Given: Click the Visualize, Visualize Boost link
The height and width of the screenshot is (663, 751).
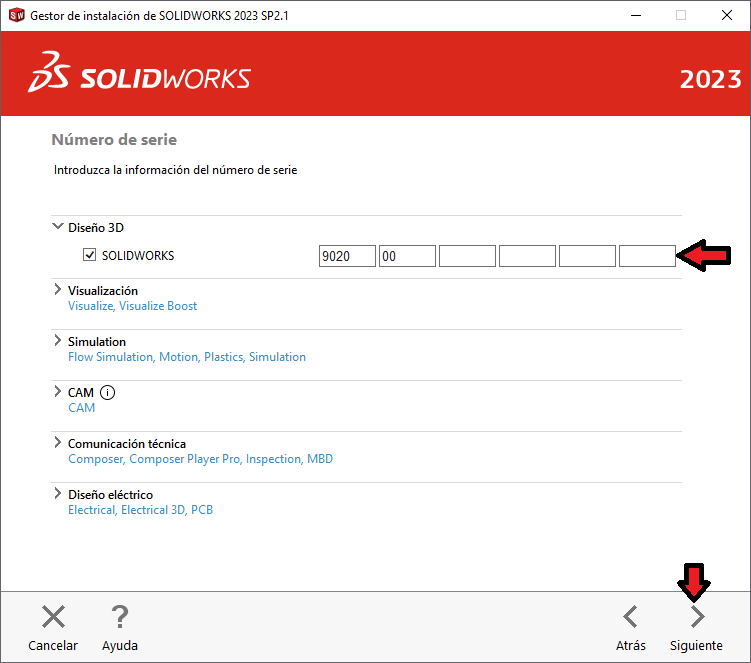Looking at the screenshot, I should 132,306.
